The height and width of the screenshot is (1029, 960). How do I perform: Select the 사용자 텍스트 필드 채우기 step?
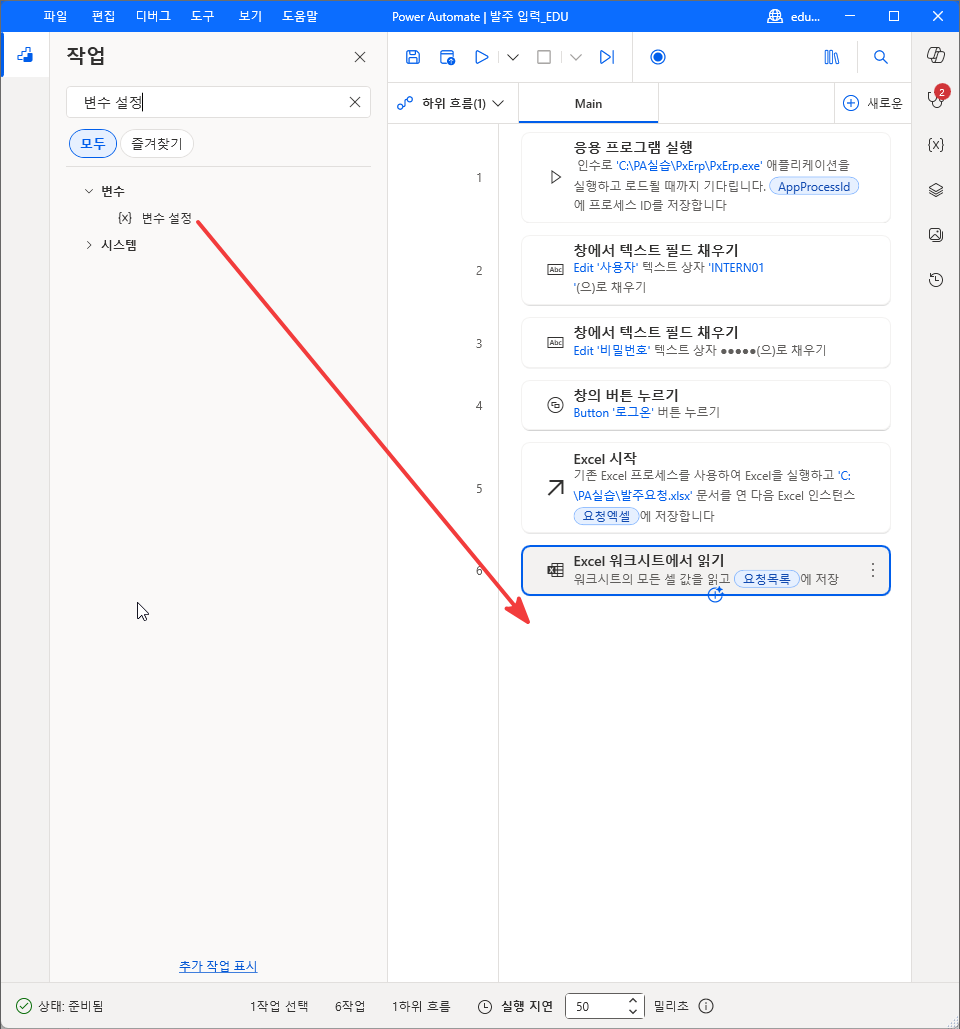(705, 270)
